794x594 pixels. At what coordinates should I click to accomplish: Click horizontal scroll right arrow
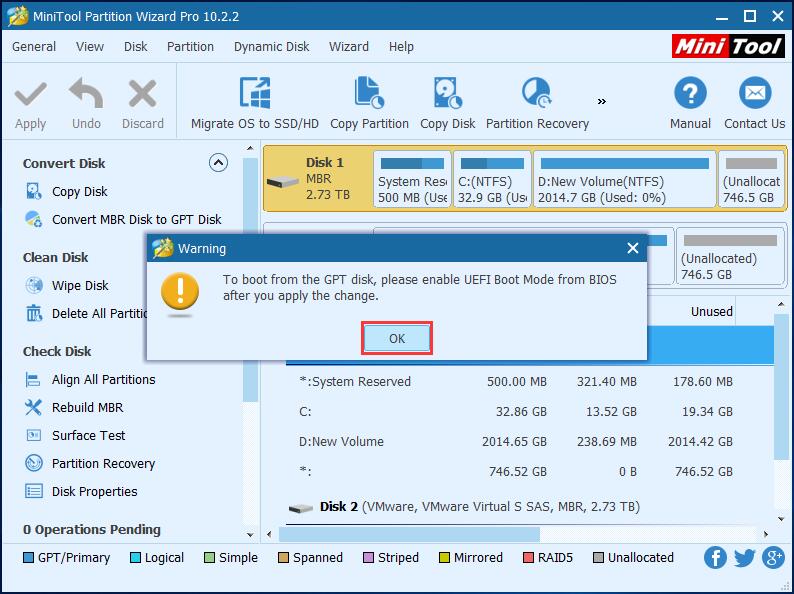tap(766, 534)
